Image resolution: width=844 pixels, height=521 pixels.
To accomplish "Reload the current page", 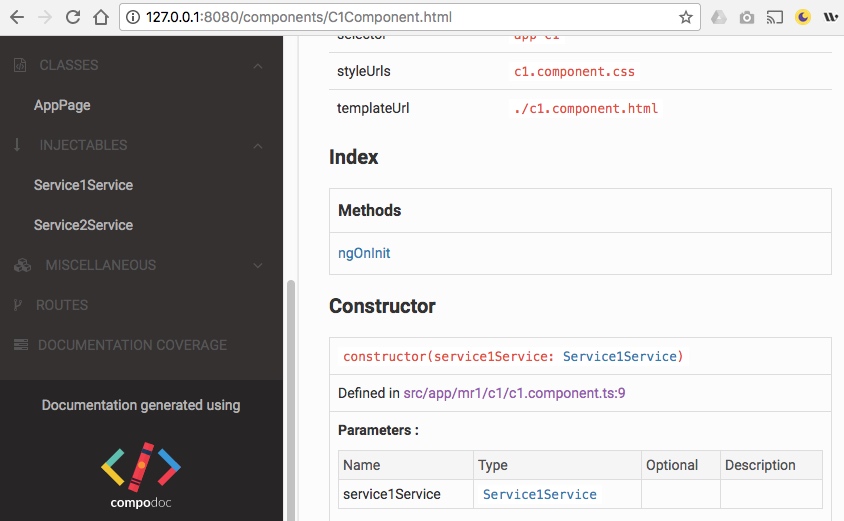I will coord(73,17).
